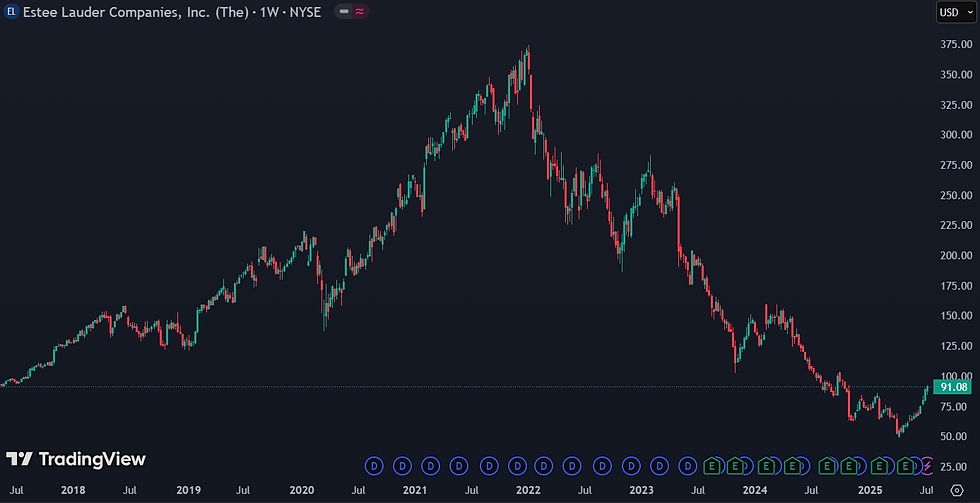Click the first green earnings E marker
The image size is (980, 503).
coord(711,465)
